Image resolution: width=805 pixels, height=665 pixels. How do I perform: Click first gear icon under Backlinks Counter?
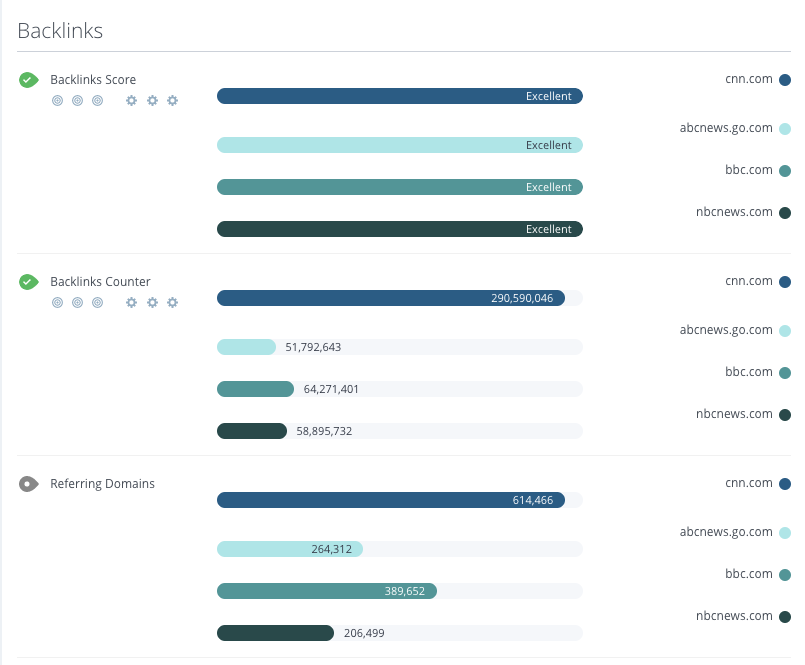coord(131,303)
